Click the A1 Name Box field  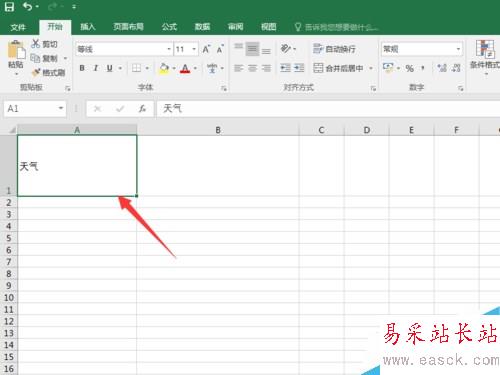click(35, 108)
